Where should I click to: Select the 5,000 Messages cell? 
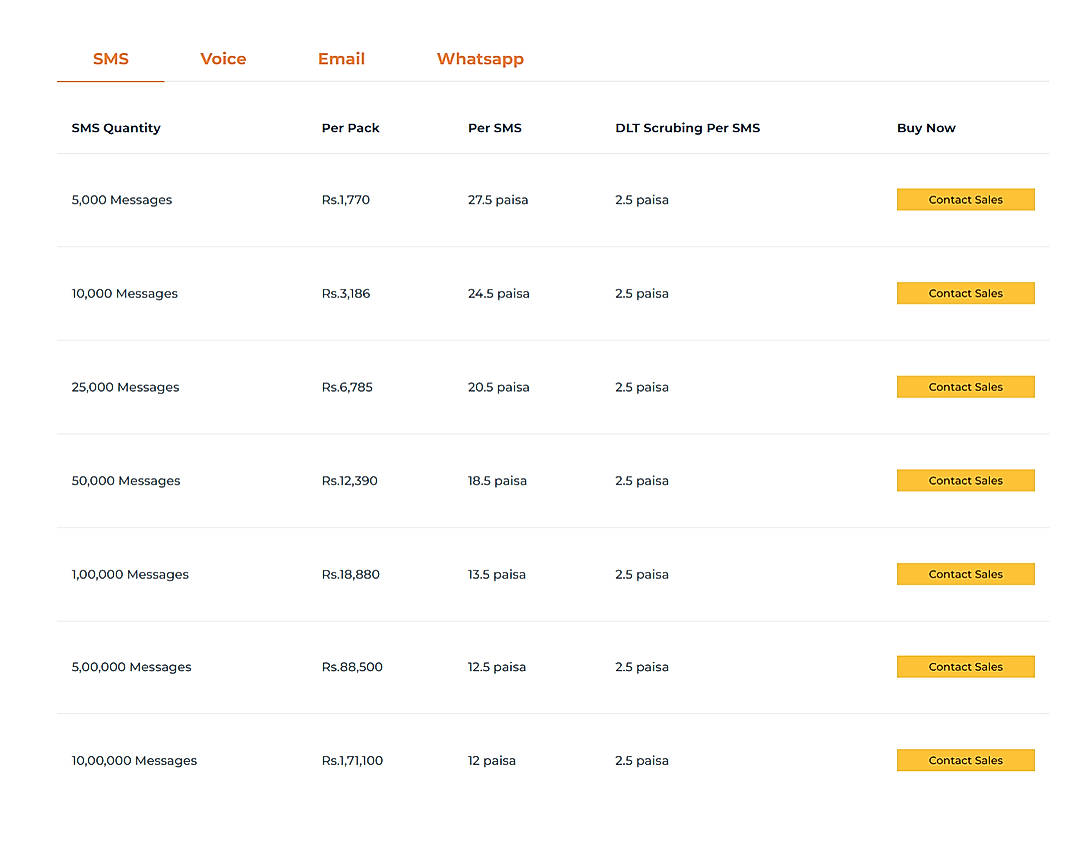pyautogui.click(x=121, y=200)
